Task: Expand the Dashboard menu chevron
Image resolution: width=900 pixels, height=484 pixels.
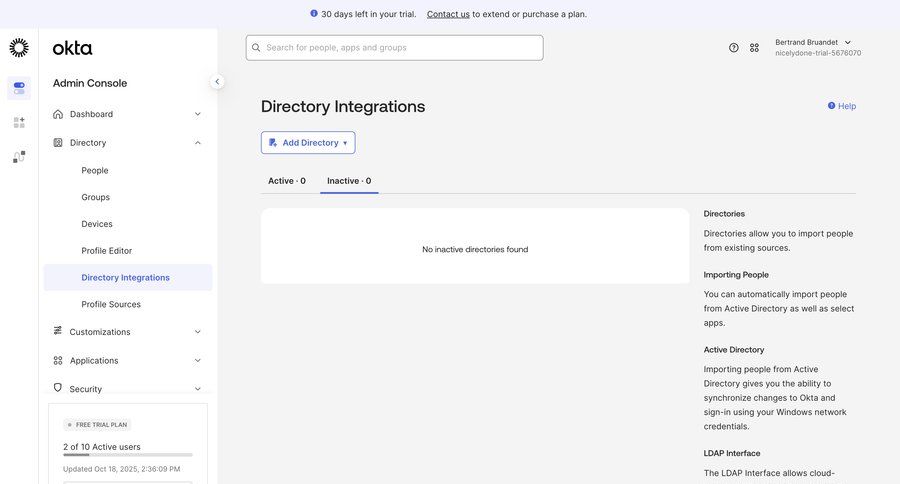Action: [x=197, y=114]
